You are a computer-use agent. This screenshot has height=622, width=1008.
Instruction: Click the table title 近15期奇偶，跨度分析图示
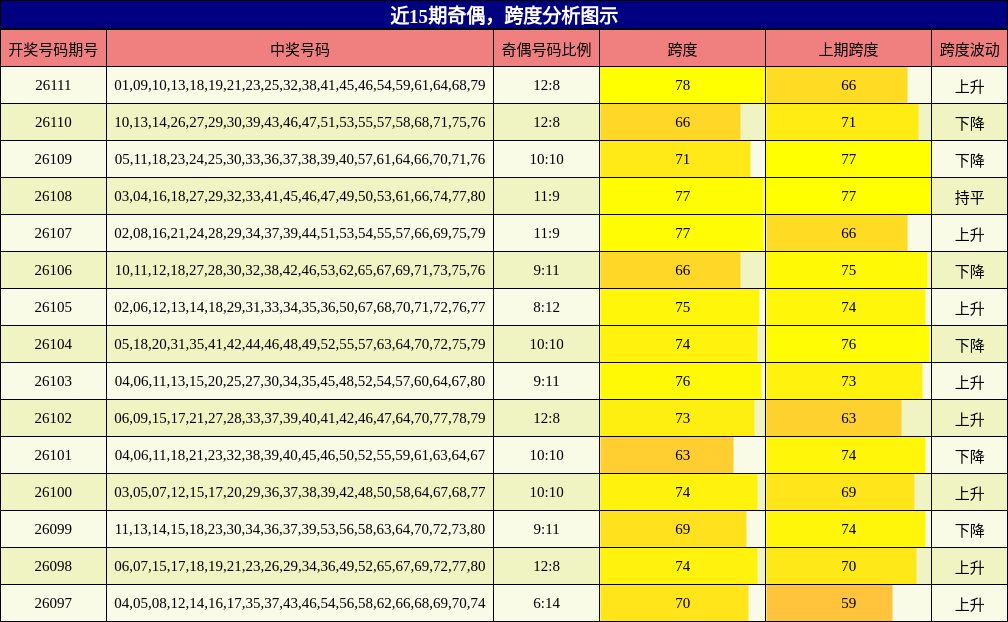click(504, 15)
